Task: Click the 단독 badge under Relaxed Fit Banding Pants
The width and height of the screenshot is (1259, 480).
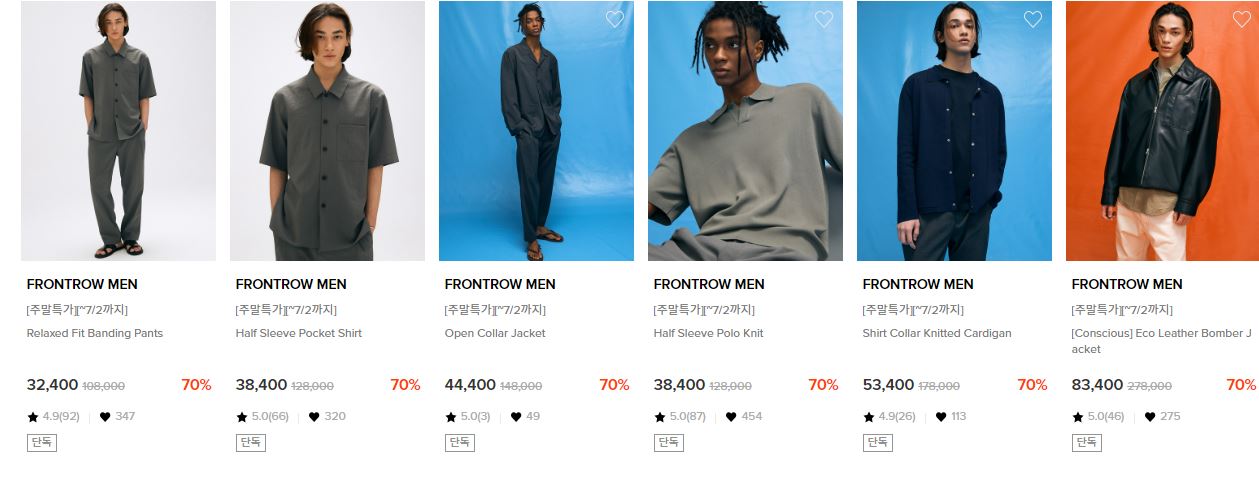Action: [x=42, y=442]
